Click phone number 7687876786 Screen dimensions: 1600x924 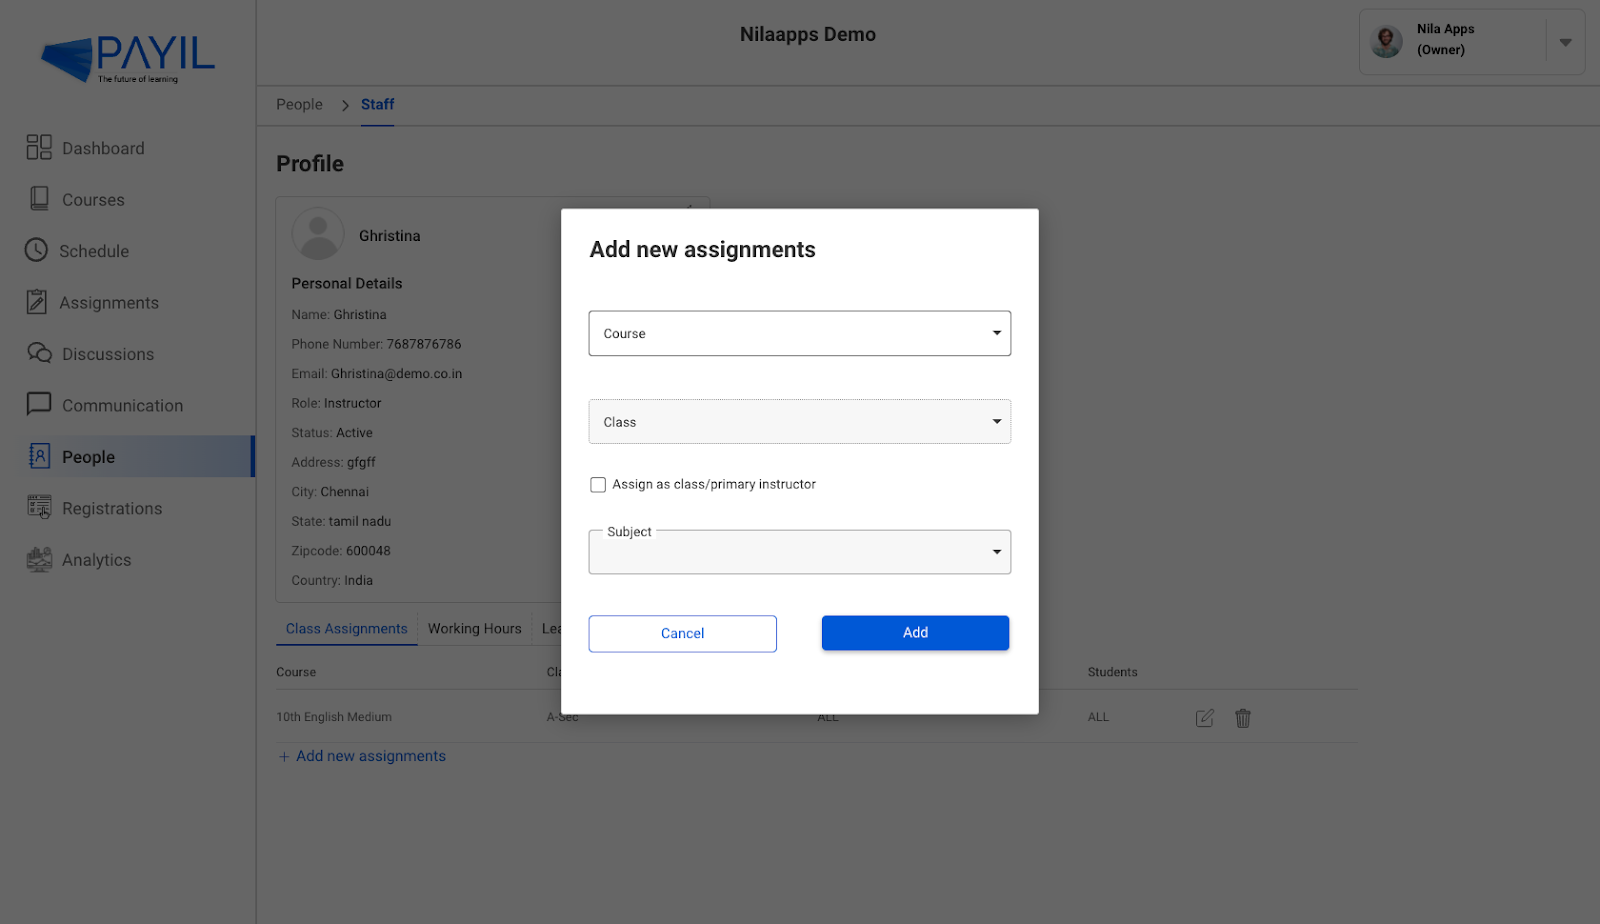pos(424,344)
